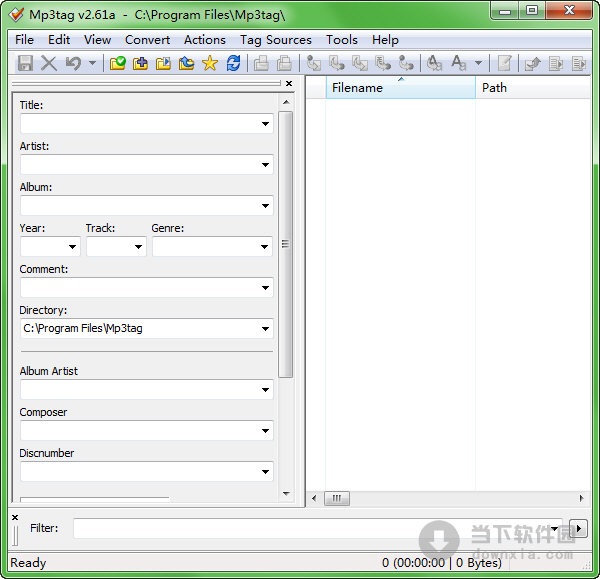Open the Tag Sources menu

(x=276, y=40)
